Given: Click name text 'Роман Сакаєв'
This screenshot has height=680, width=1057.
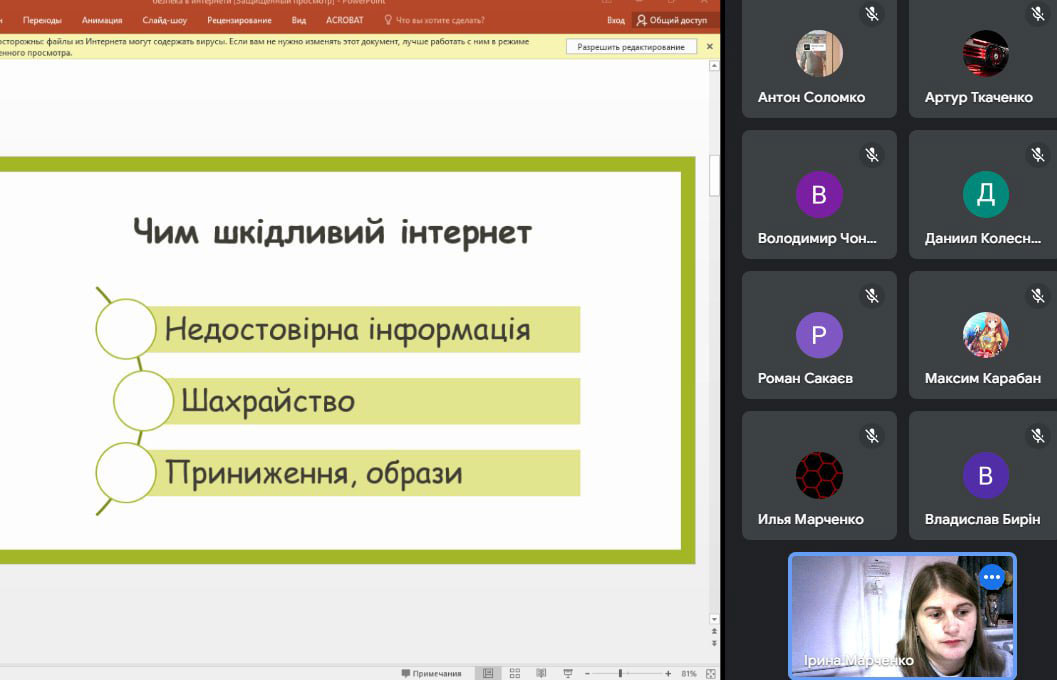Looking at the screenshot, I should coord(805,379).
